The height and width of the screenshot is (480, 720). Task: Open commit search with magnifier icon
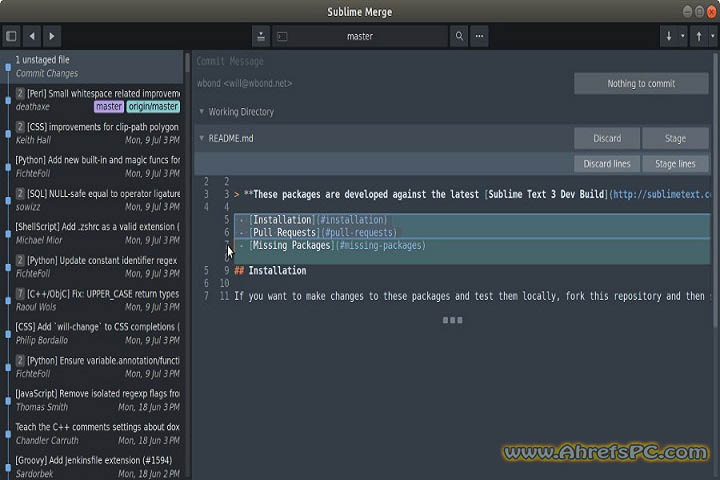tap(459, 36)
